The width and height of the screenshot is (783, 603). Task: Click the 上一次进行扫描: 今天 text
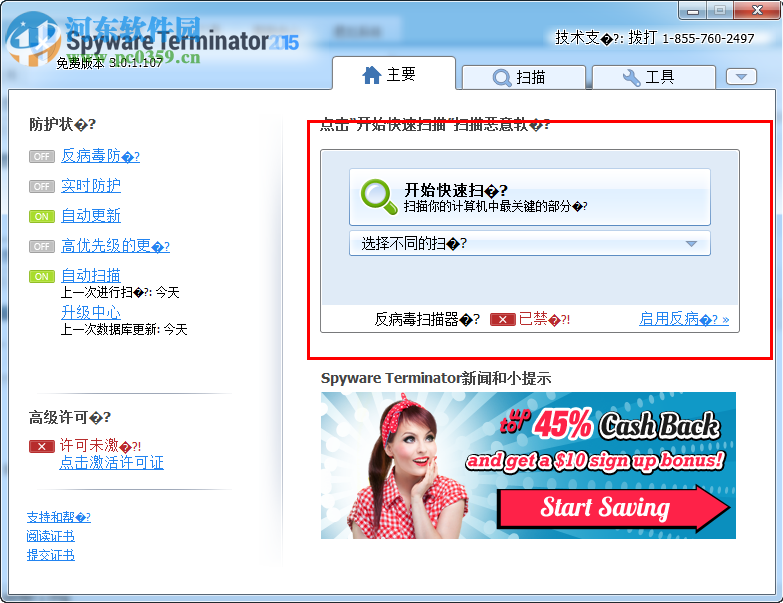[120, 293]
